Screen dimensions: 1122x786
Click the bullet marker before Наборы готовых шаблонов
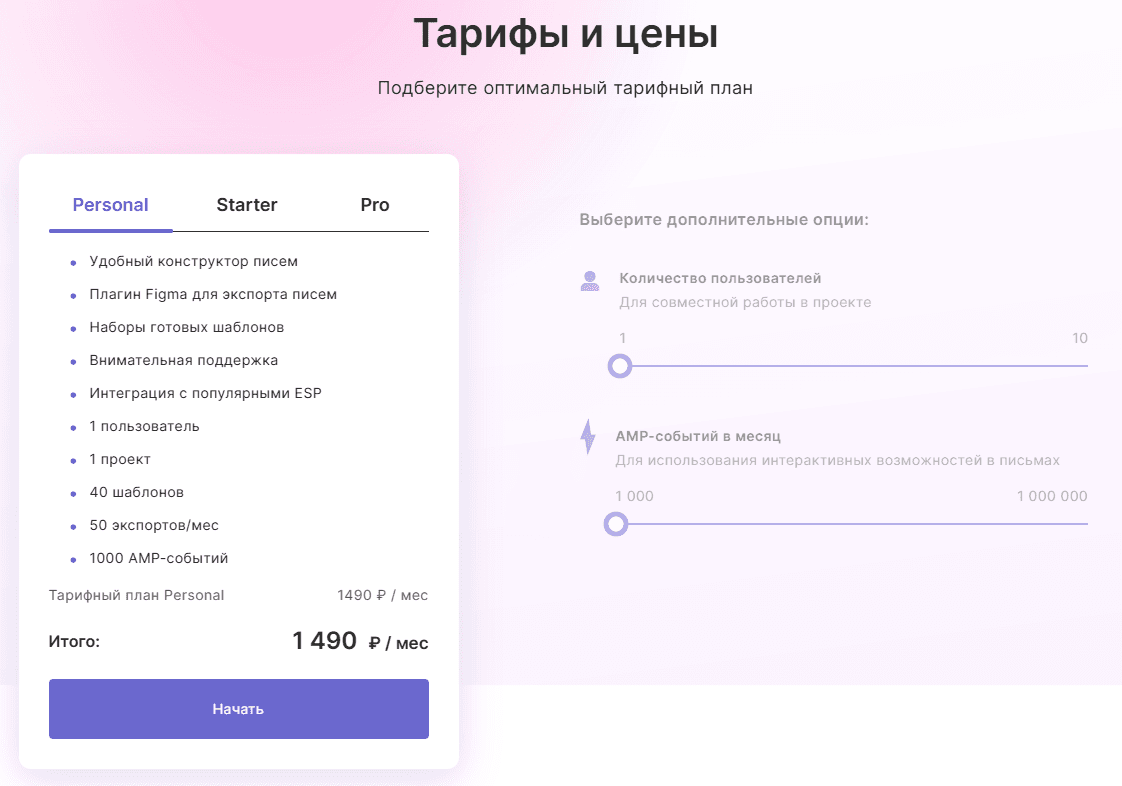[71, 327]
